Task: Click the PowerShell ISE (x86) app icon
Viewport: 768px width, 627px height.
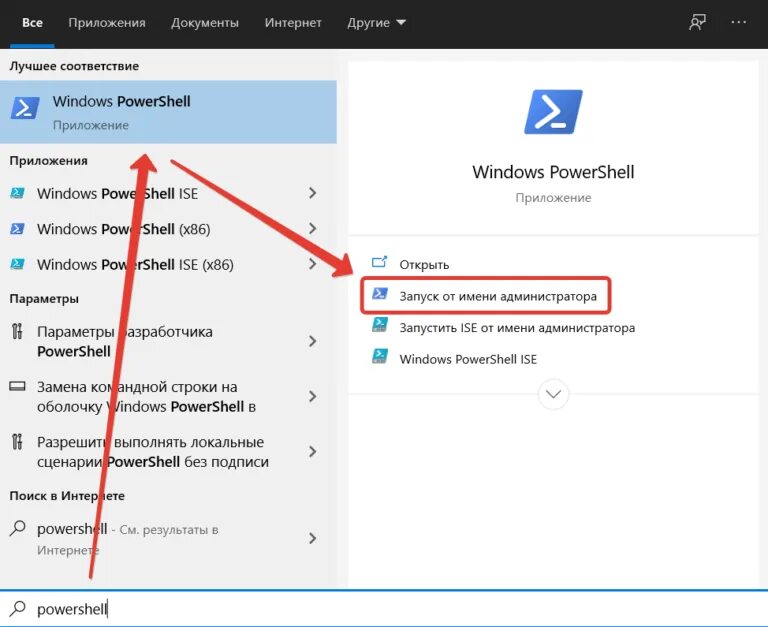Action: pyautogui.click(x=18, y=264)
